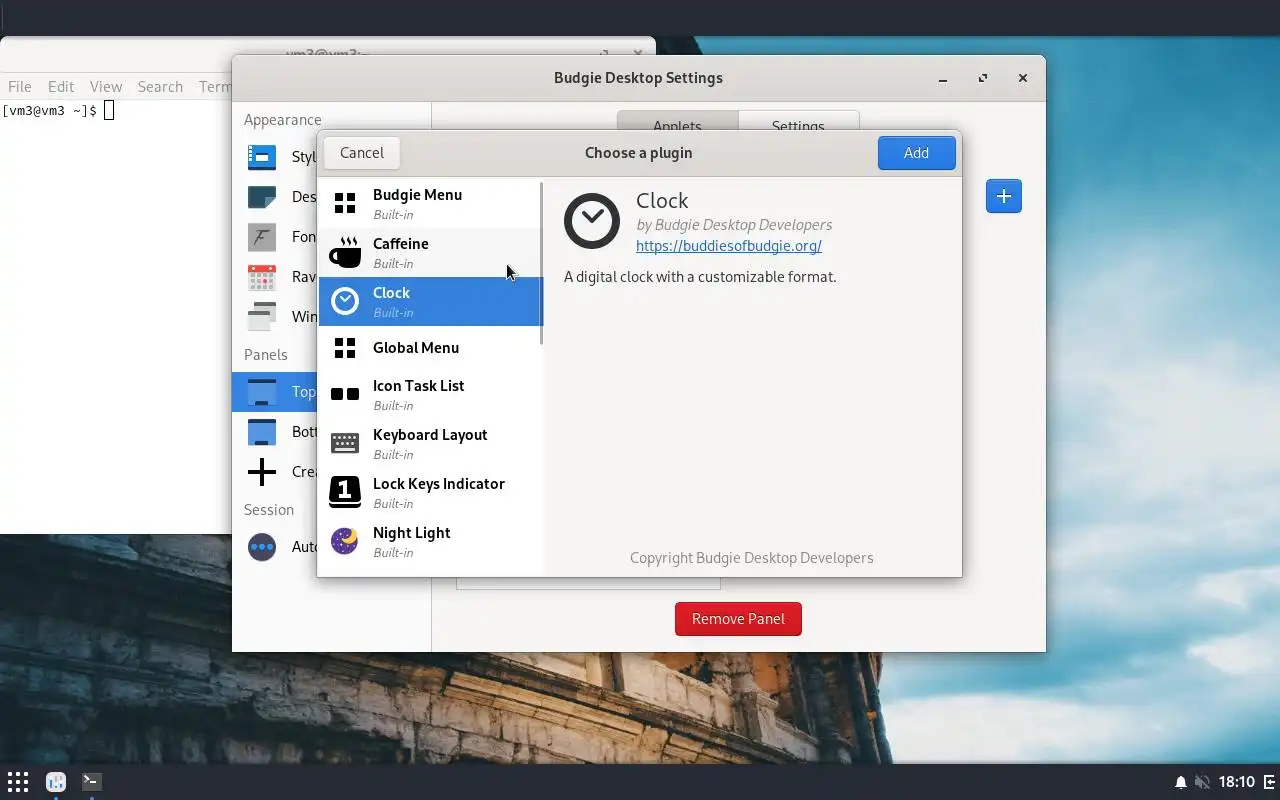The image size is (1280, 800).
Task: Pick the Global Menu grid icon
Action: click(345, 348)
